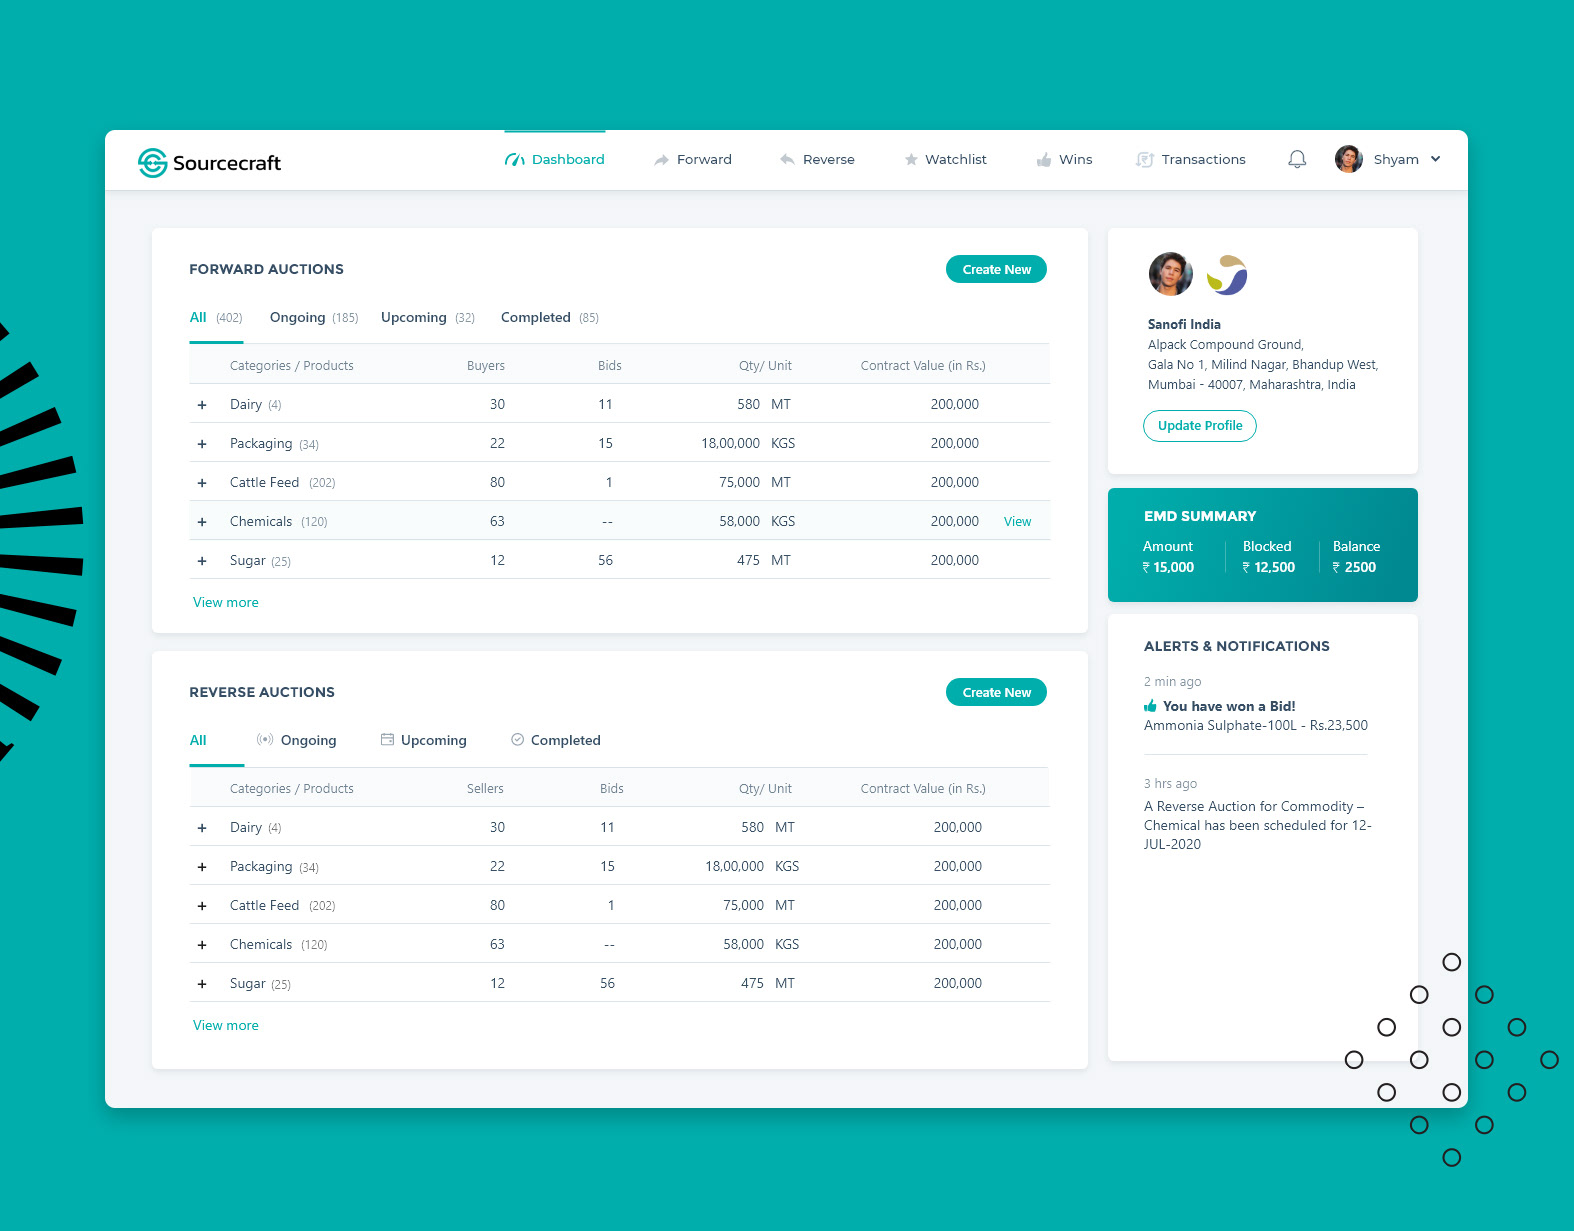Switch to the Completed reverse auctions tab

tap(556, 741)
